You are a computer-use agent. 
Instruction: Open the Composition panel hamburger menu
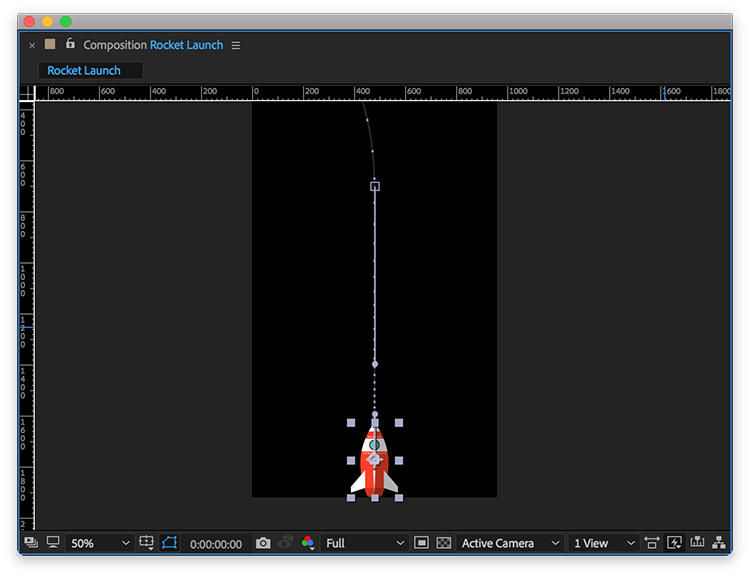[x=236, y=45]
